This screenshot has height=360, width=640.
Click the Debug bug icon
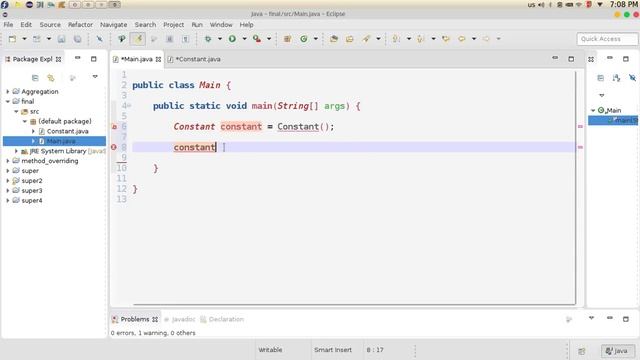(208, 39)
